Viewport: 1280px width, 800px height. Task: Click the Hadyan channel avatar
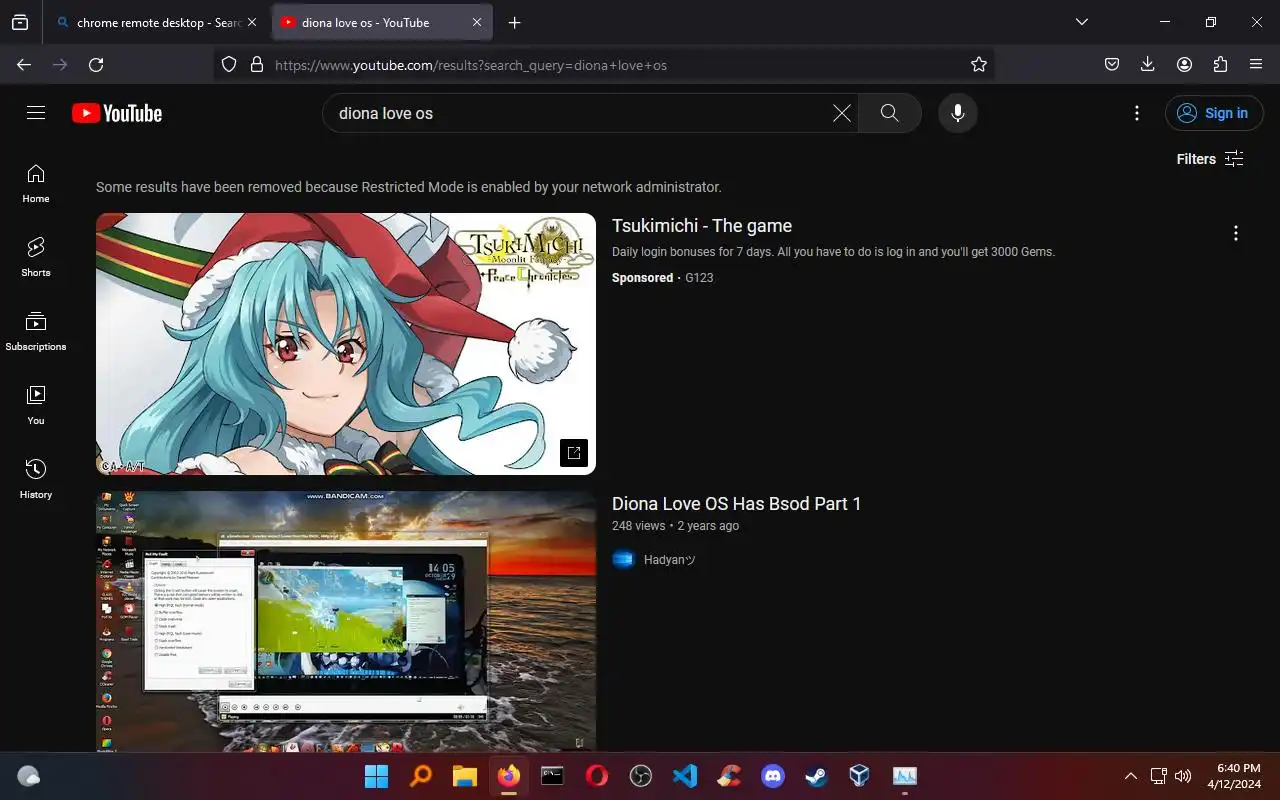click(x=624, y=559)
